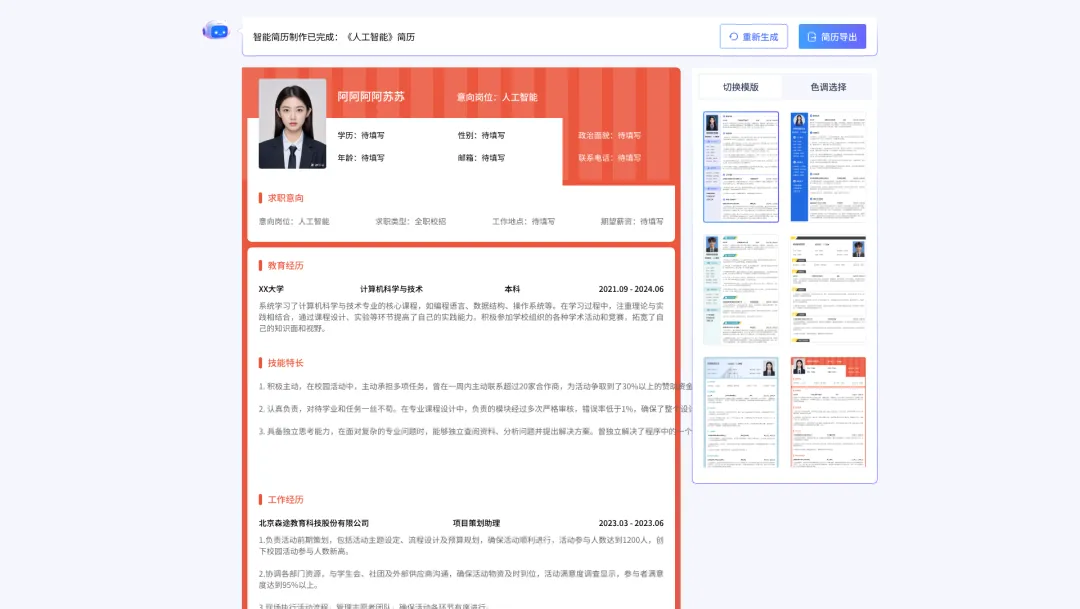
Task: Select the red-orange resume template thumbnail
Action: (828, 412)
